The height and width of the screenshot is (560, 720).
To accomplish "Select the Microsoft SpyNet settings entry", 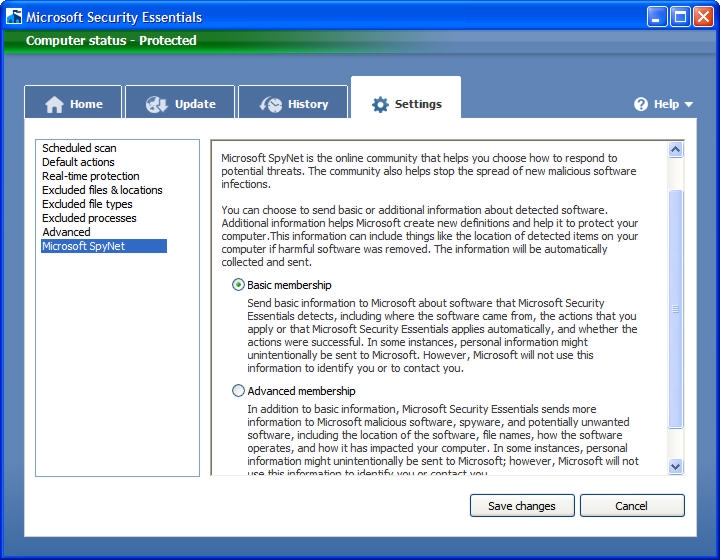I will [84, 246].
